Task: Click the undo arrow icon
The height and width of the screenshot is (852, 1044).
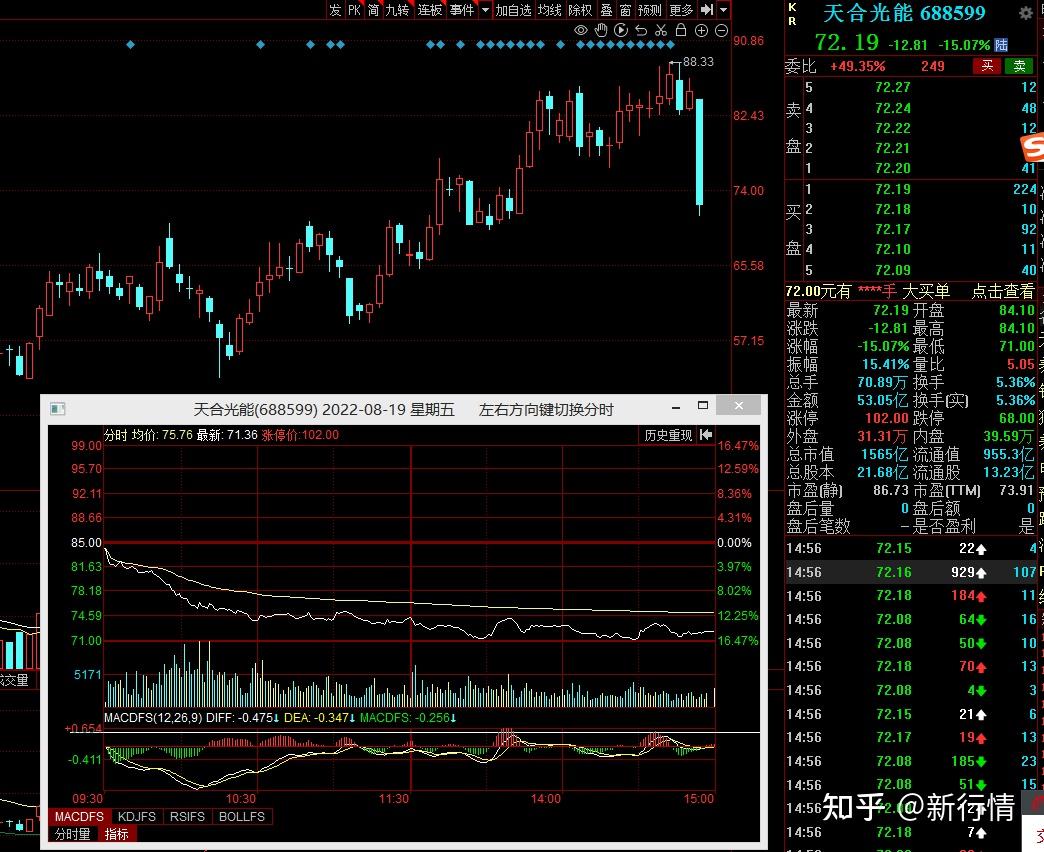Action: 641,31
